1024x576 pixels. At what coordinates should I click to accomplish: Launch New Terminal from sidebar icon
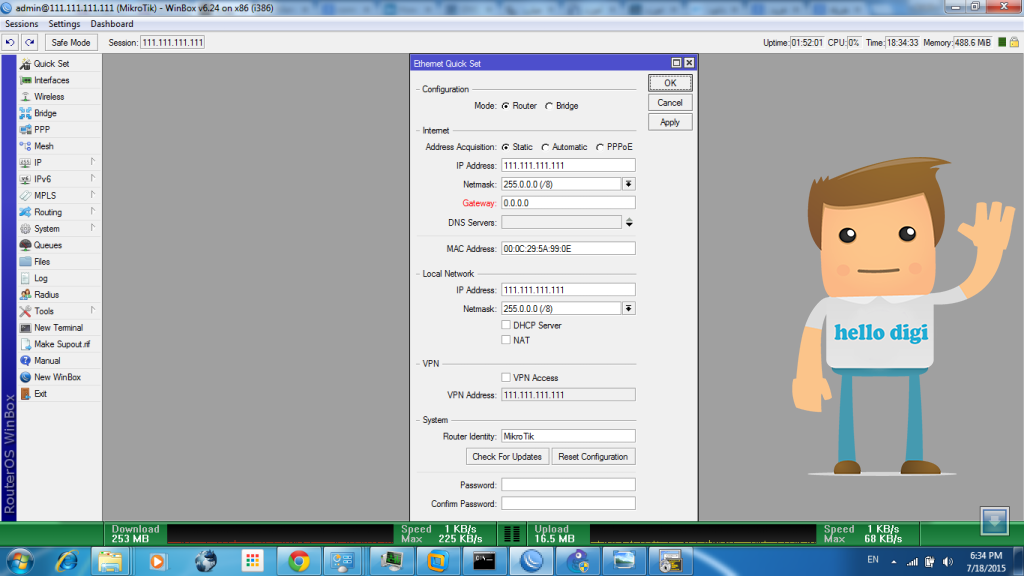25,328
